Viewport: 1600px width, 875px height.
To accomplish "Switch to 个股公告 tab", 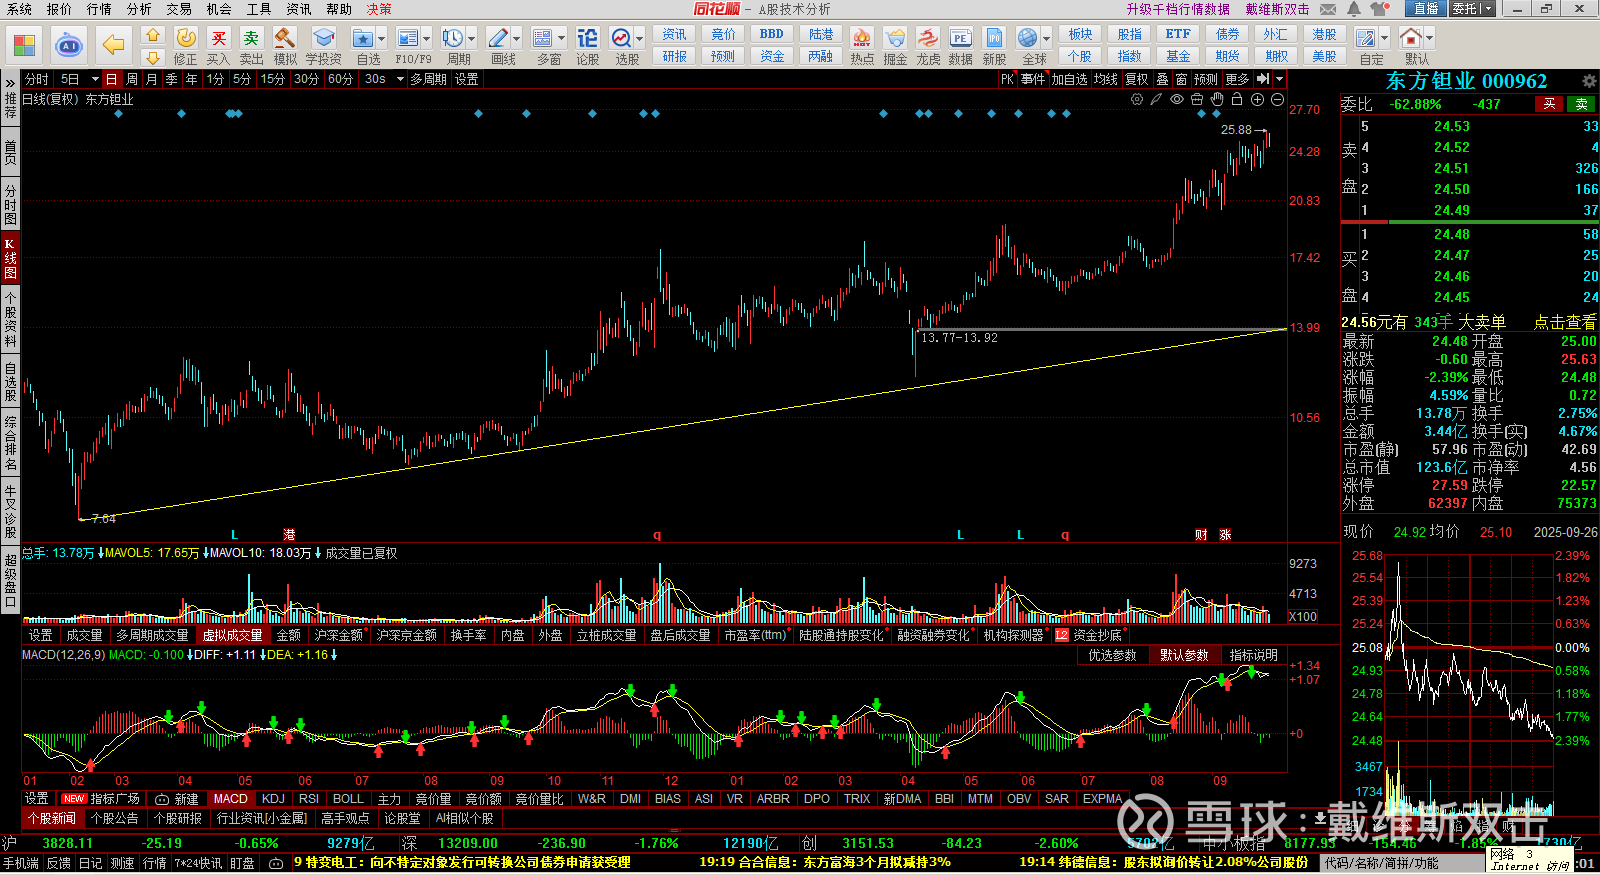I will point(114,819).
